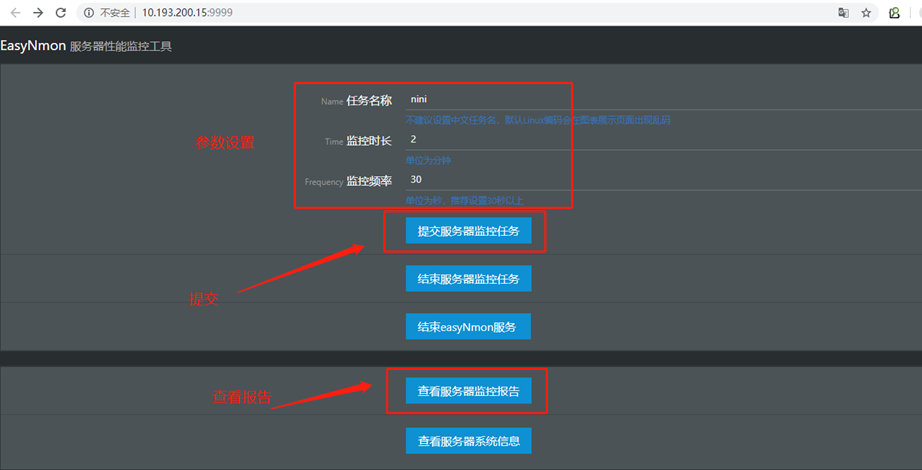This screenshot has width=922, height=470.
Task: Select the EasyNmon header title
Action: pos(33,46)
